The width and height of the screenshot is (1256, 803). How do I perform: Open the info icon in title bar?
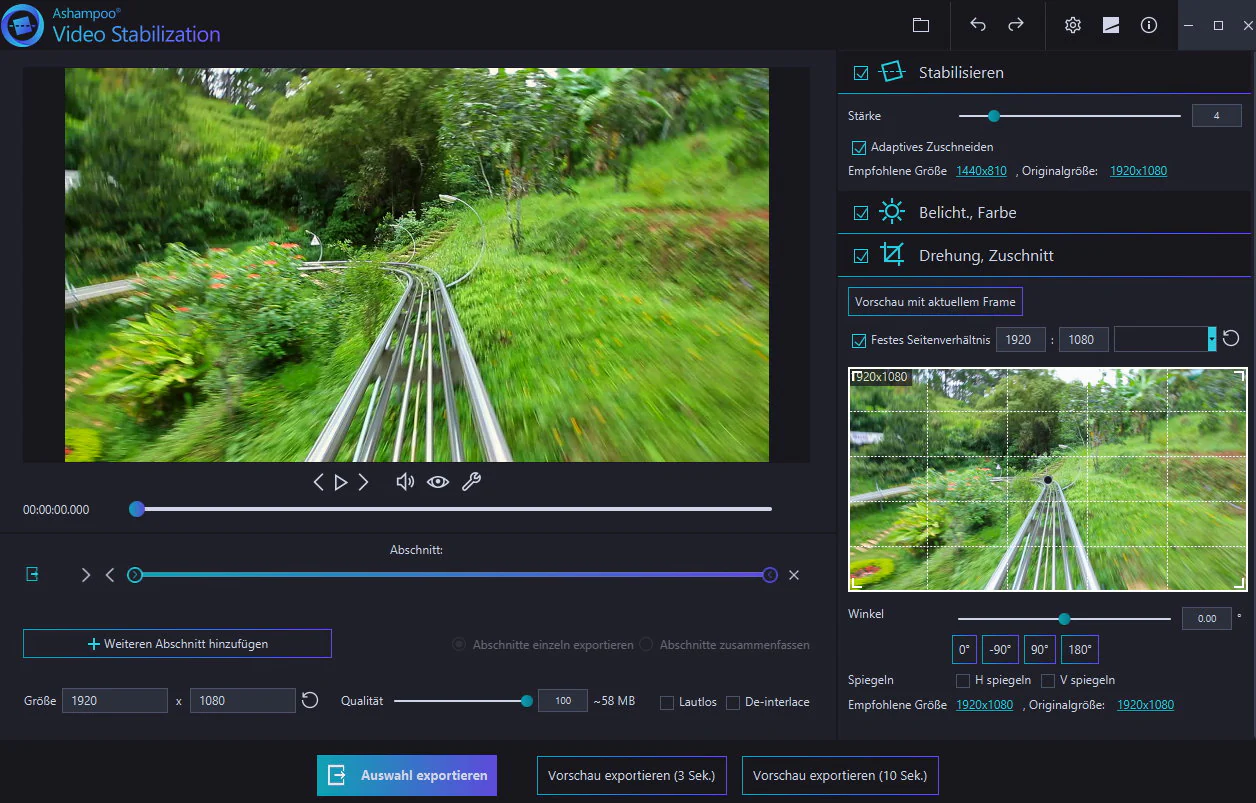coord(1149,25)
